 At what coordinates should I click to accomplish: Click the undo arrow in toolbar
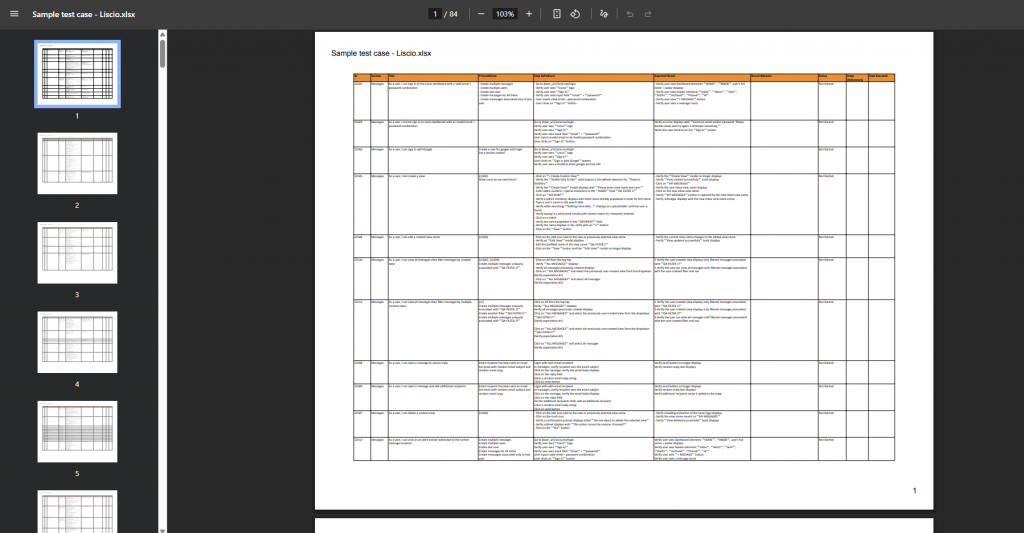630,14
